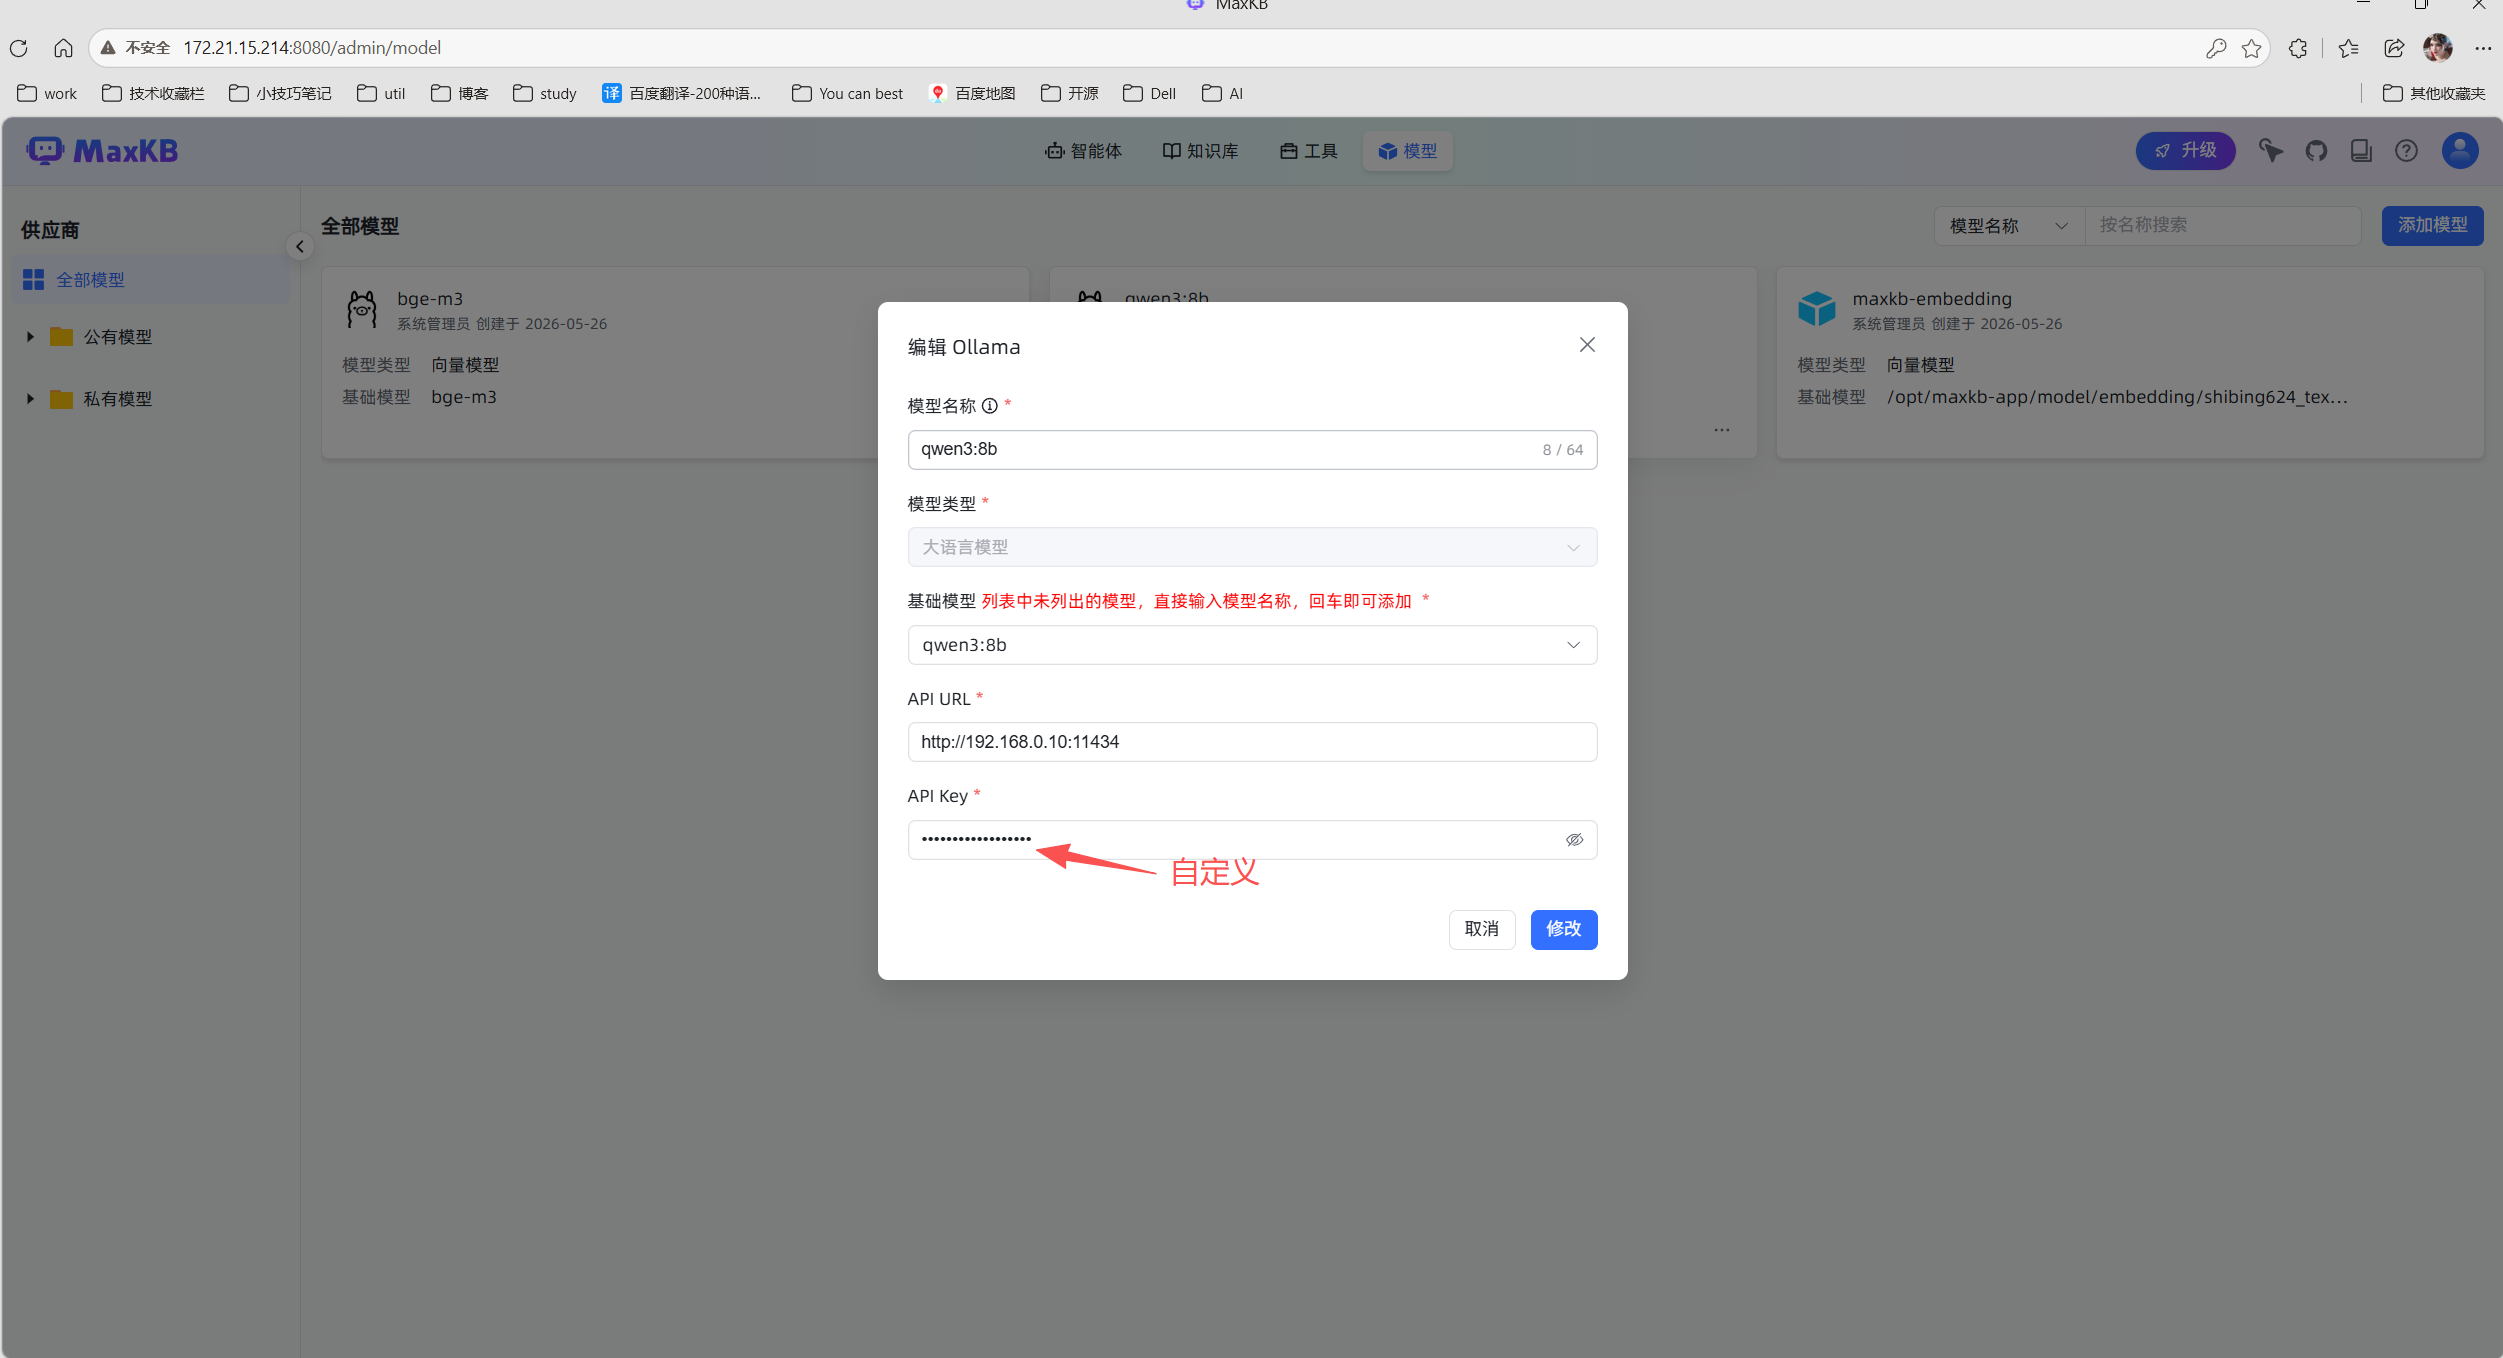Click the 修改 button
This screenshot has width=2503, height=1358.
[x=1564, y=929]
